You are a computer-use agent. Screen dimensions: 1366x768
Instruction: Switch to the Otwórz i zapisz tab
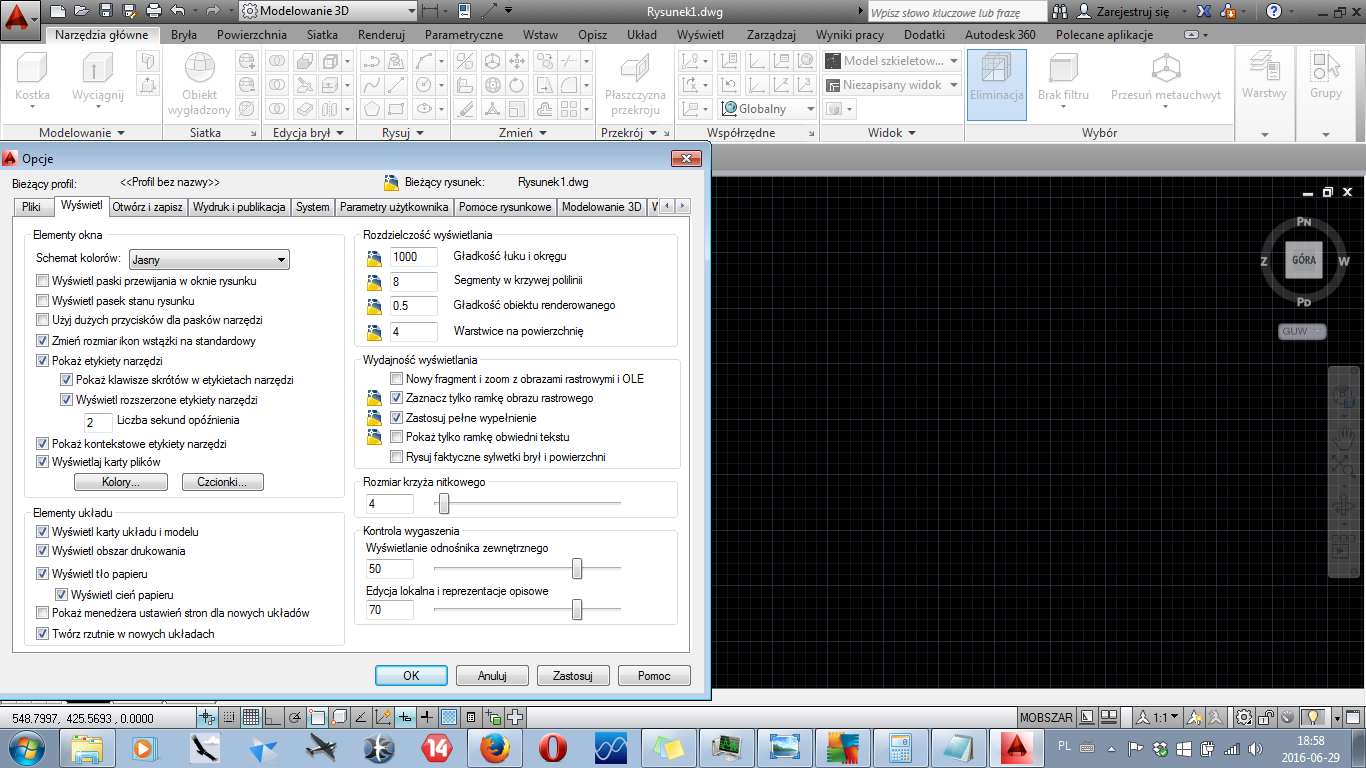click(147, 207)
